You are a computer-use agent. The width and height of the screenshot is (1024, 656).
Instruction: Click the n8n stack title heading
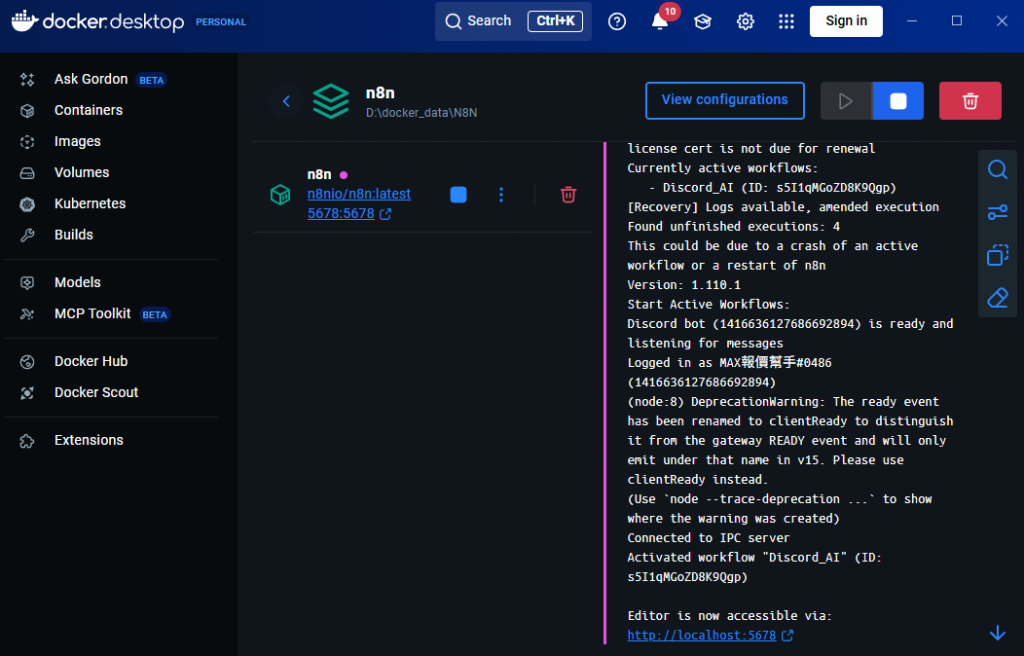[x=380, y=93]
